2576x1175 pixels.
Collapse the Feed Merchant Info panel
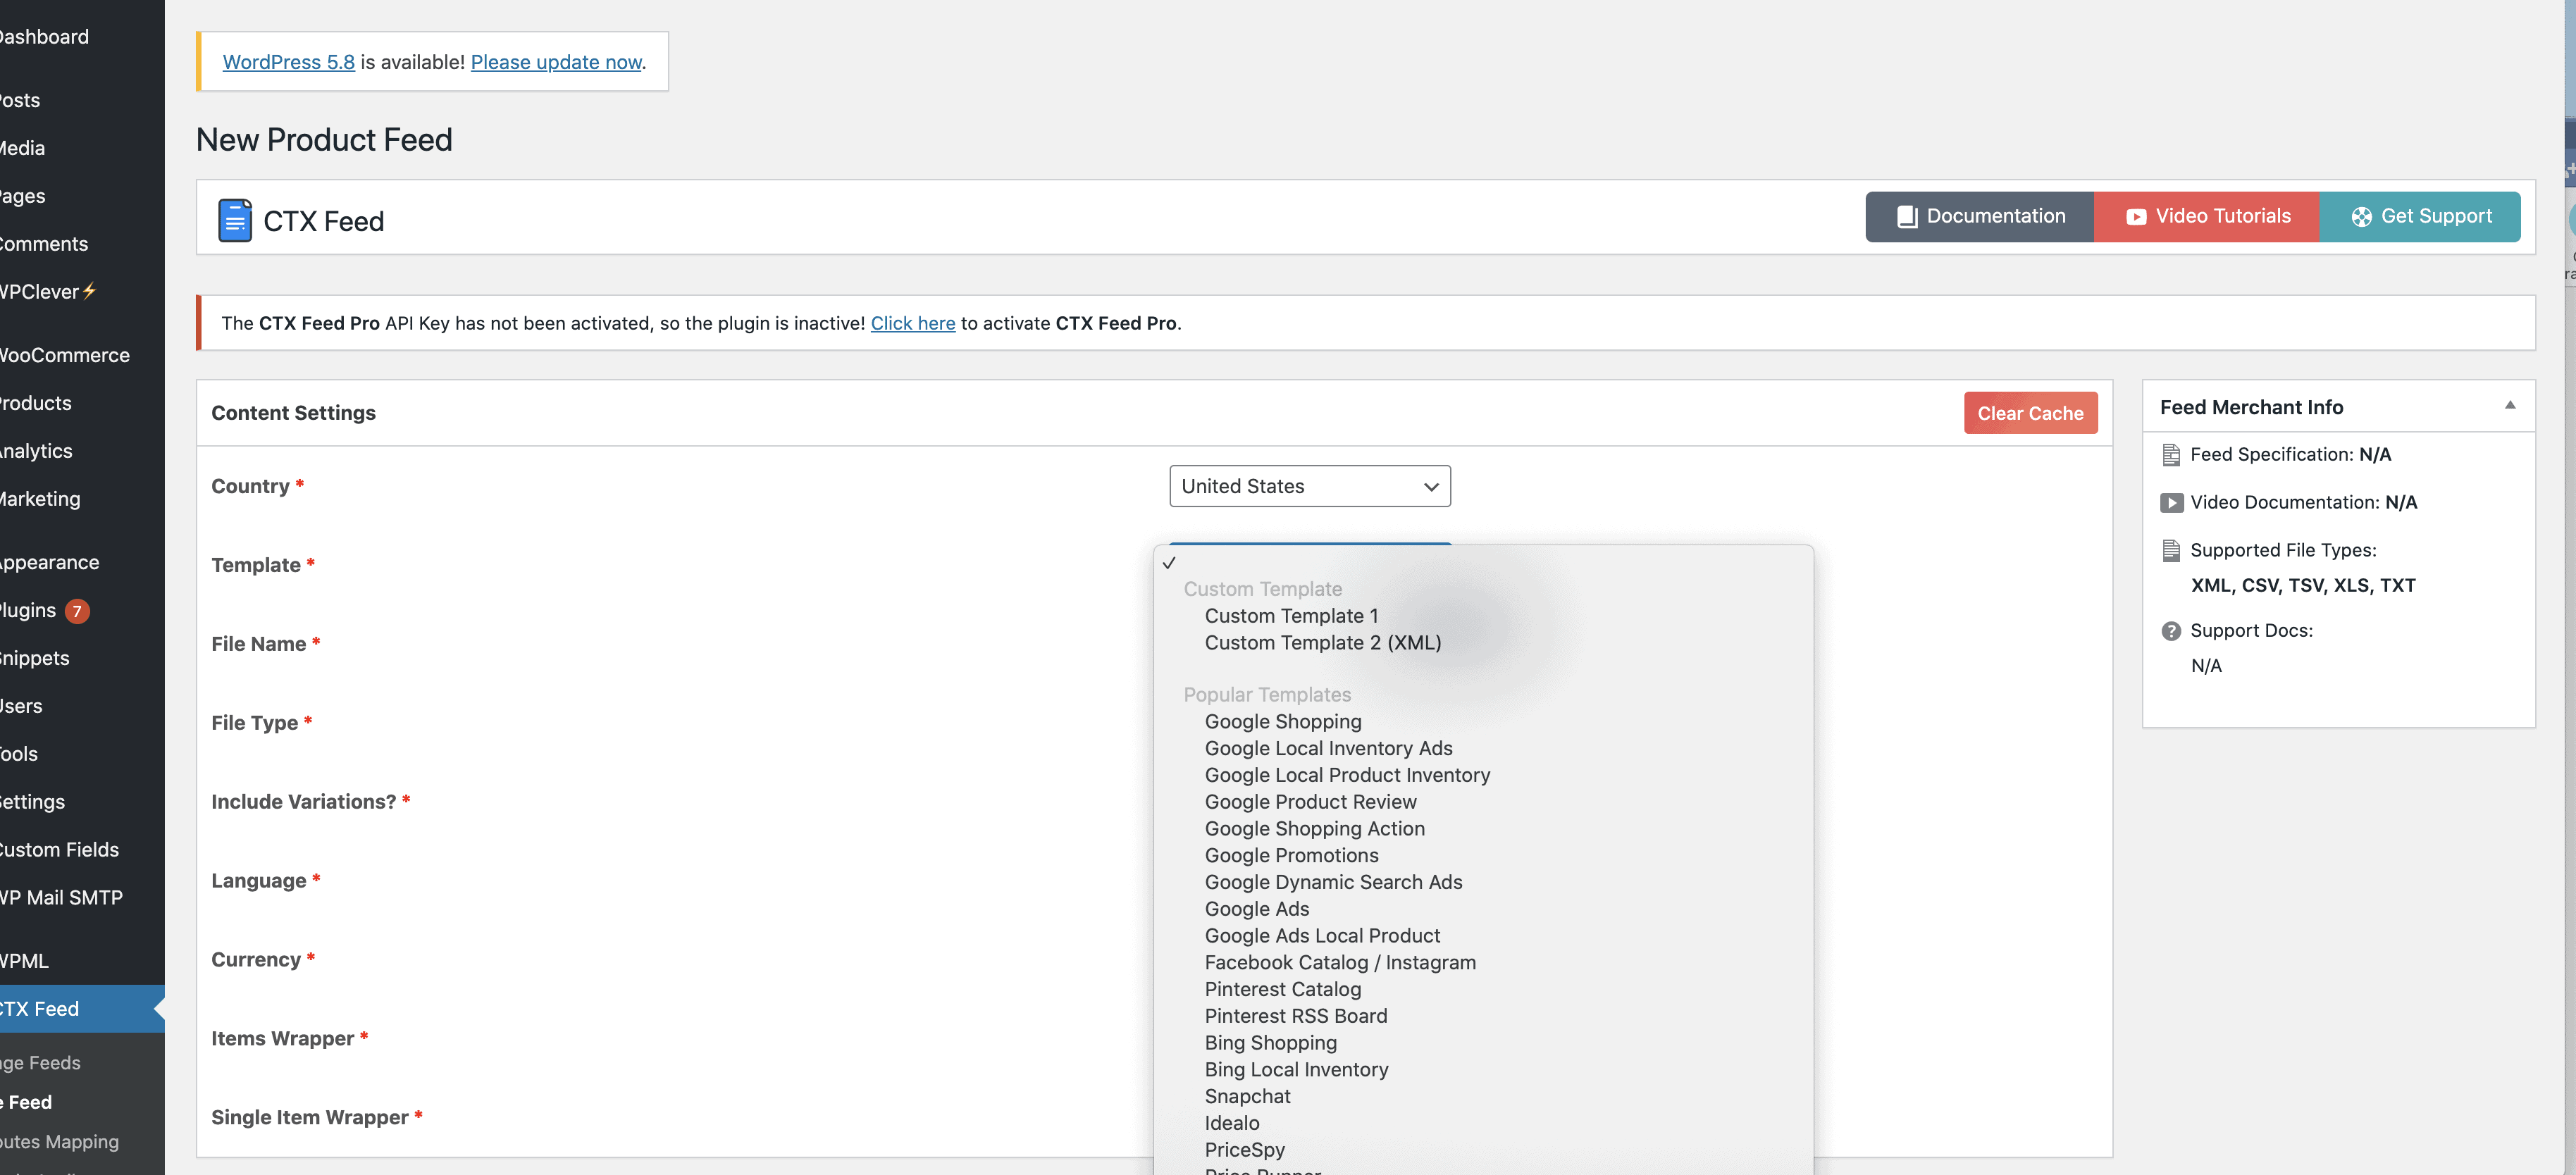(x=2509, y=405)
